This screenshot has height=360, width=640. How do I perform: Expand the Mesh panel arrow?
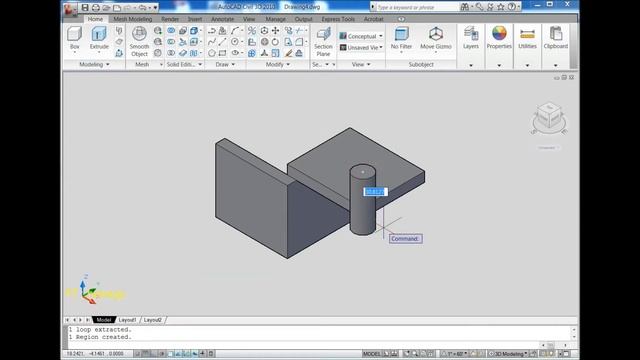tap(161, 64)
